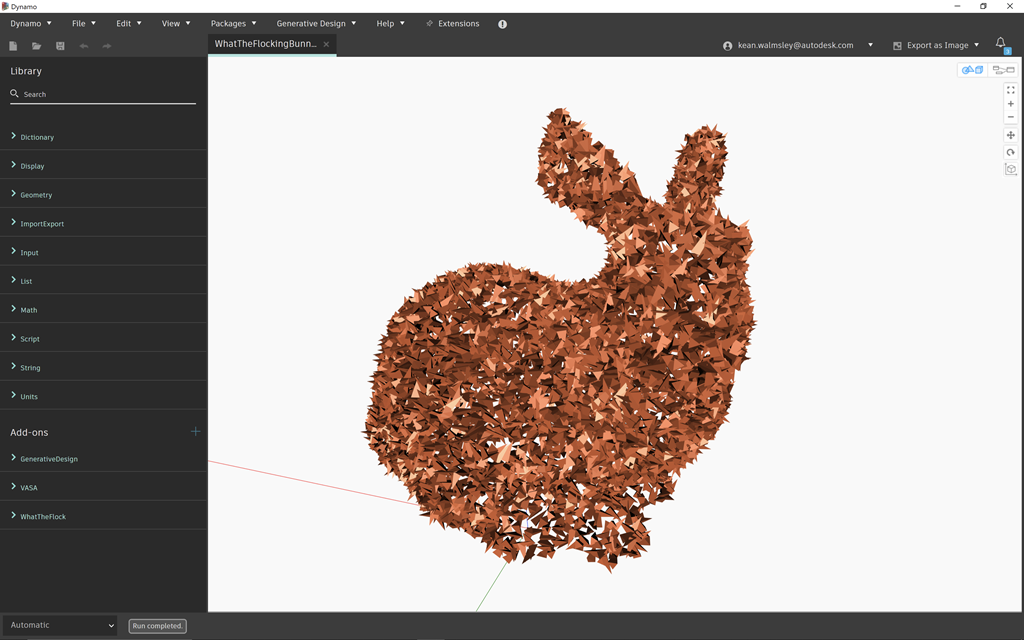Zoom out with the minus icon
Image resolution: width=1024 pixels, height=640 pixels.
1010,117
